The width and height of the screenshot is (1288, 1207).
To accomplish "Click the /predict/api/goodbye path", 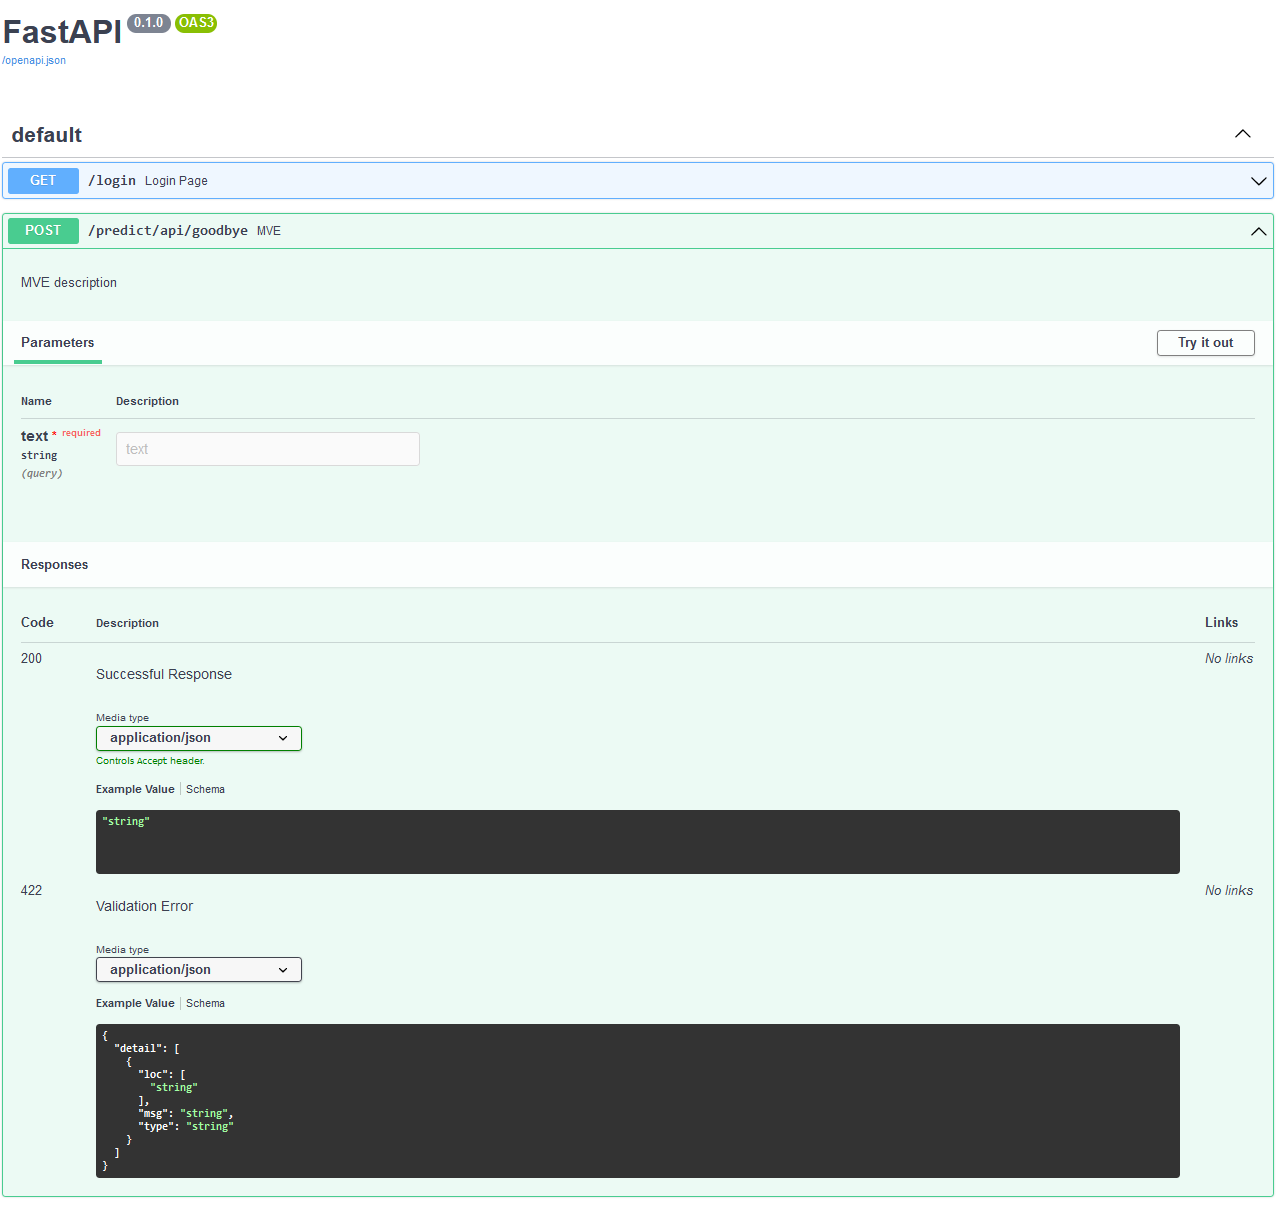I will pyautogui.click(x=168, y=231).
